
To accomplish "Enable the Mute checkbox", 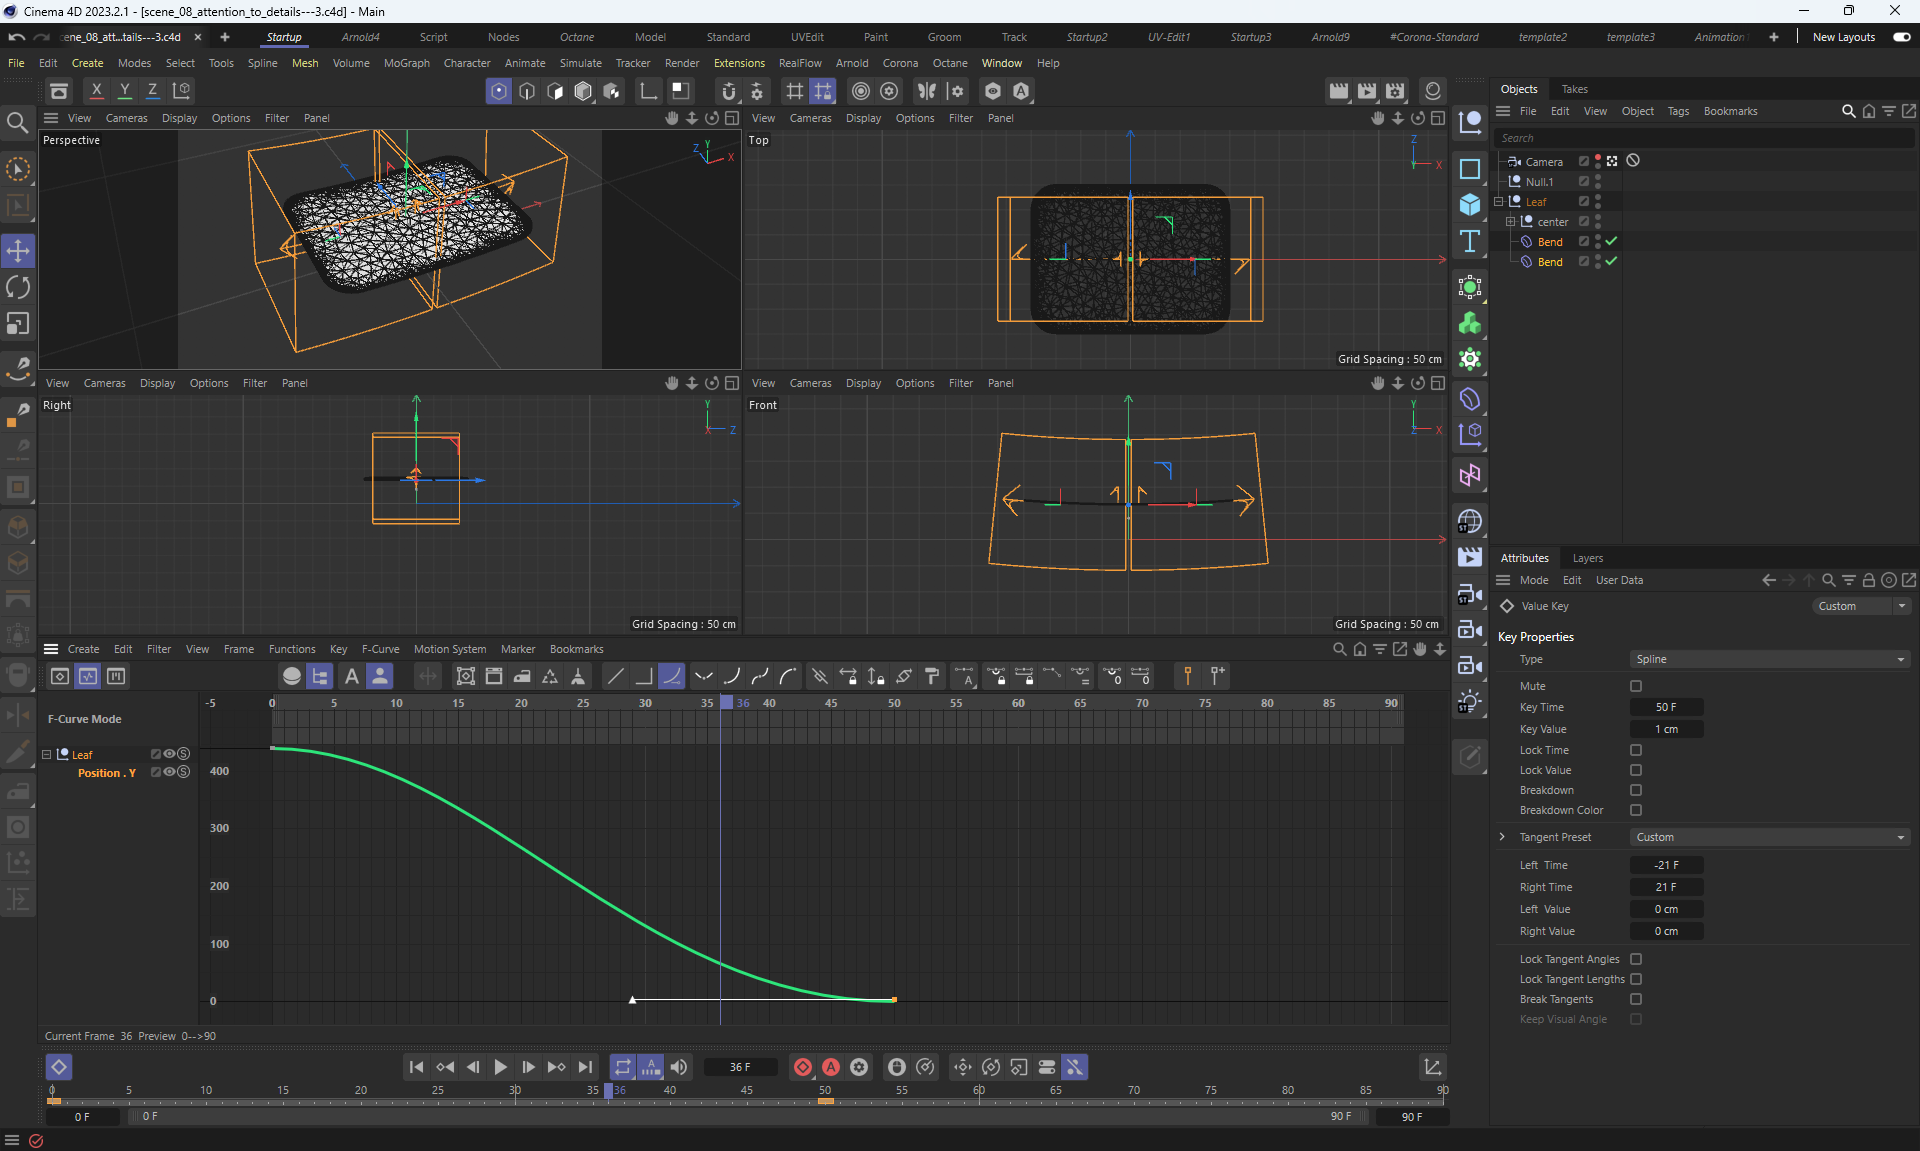I will 1636,686.
